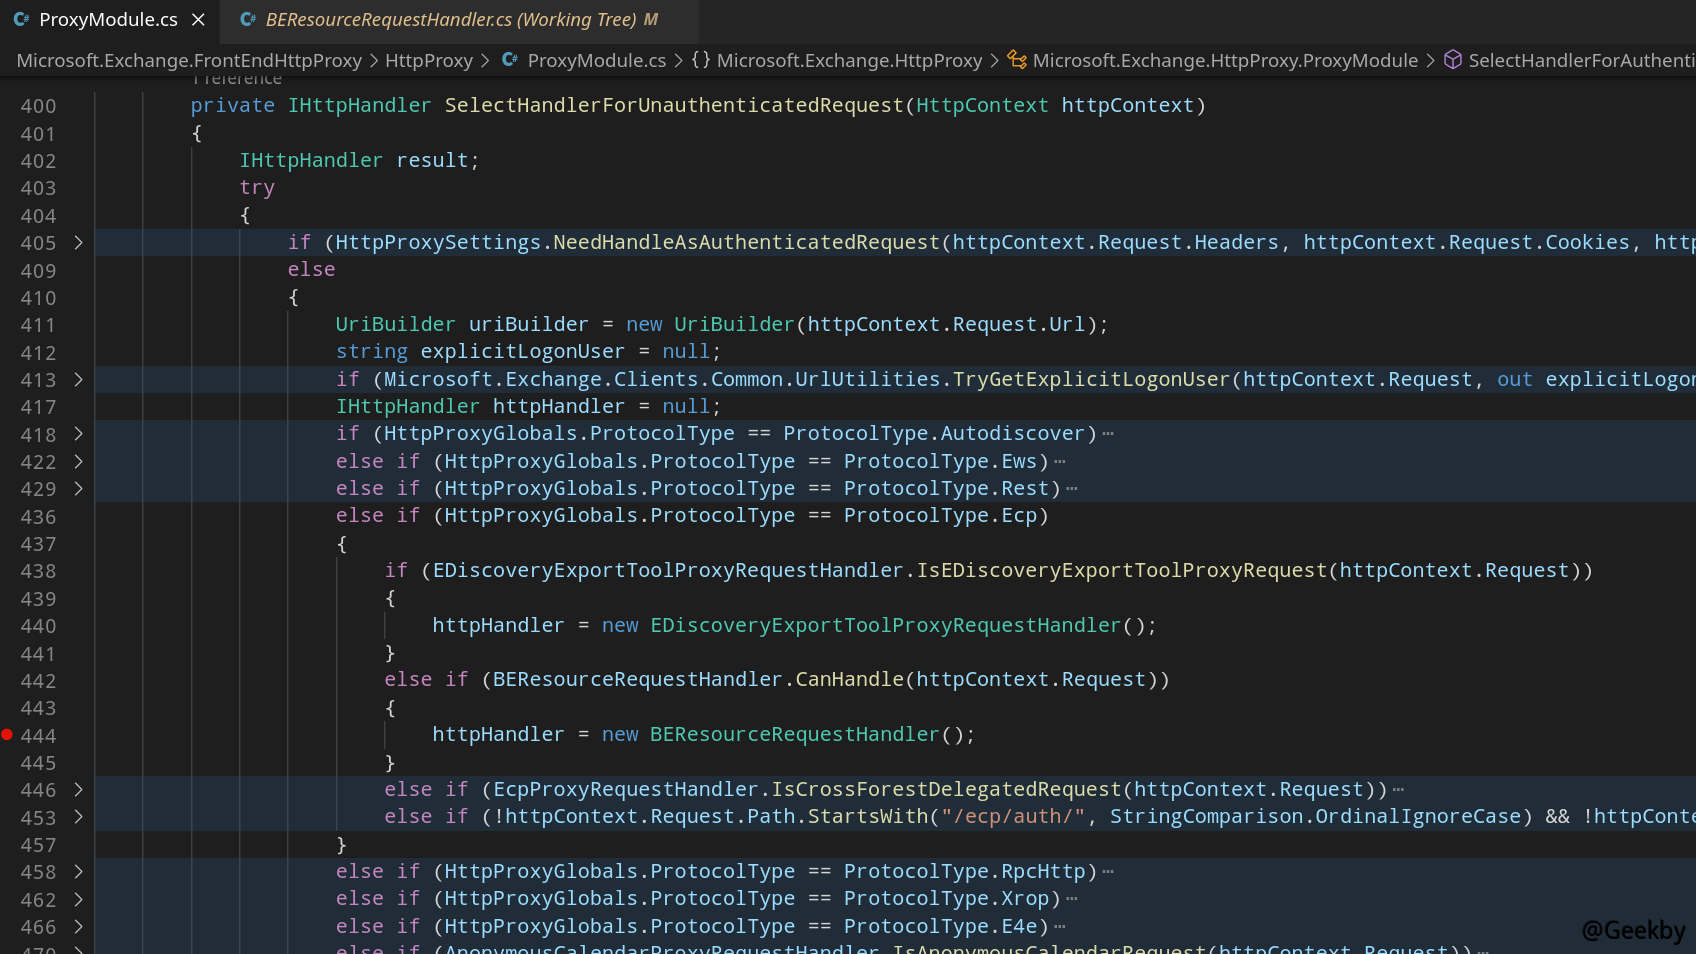Unfold the Autodiscover branch at line 418

[x=78, y=434]
